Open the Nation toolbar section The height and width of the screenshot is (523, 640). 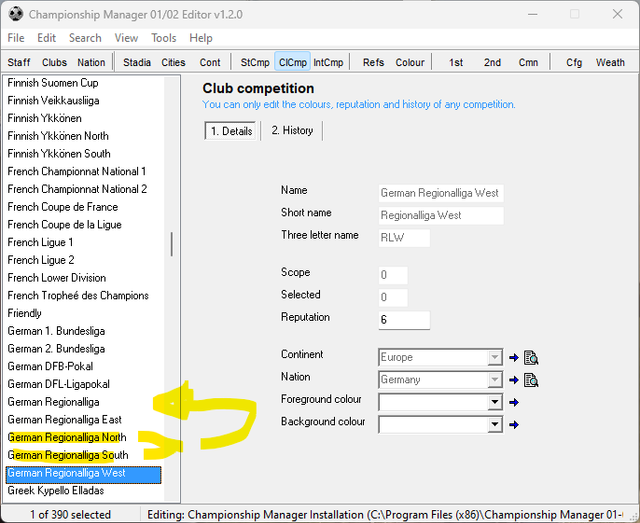point(91,62)
